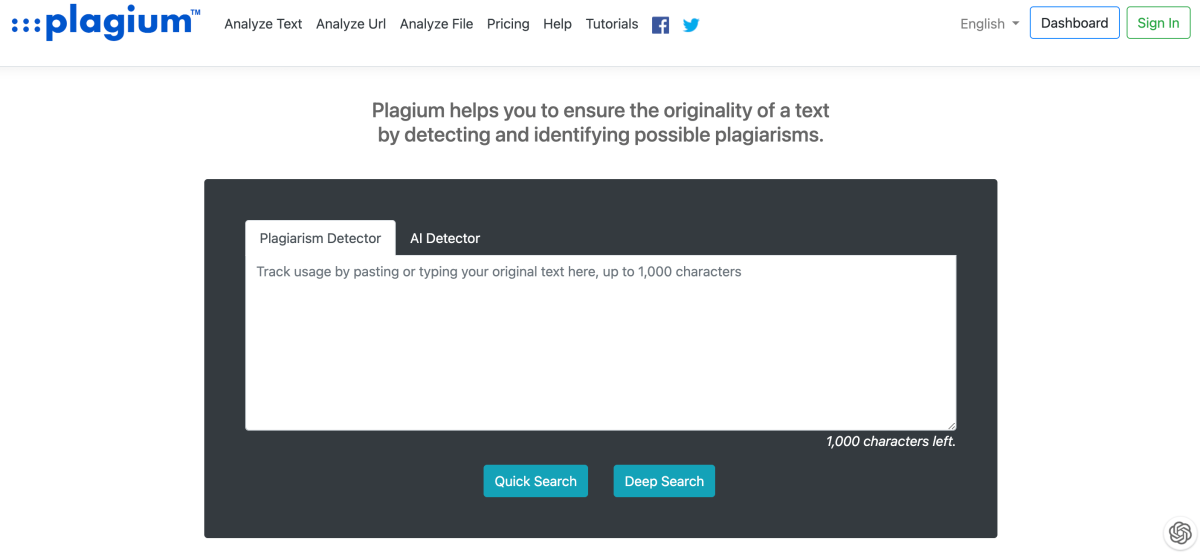Image resolution: width=1200 pixels, height=556 pixels.
Task: Open the Analyze File menu item
Action: click(436, 24)
